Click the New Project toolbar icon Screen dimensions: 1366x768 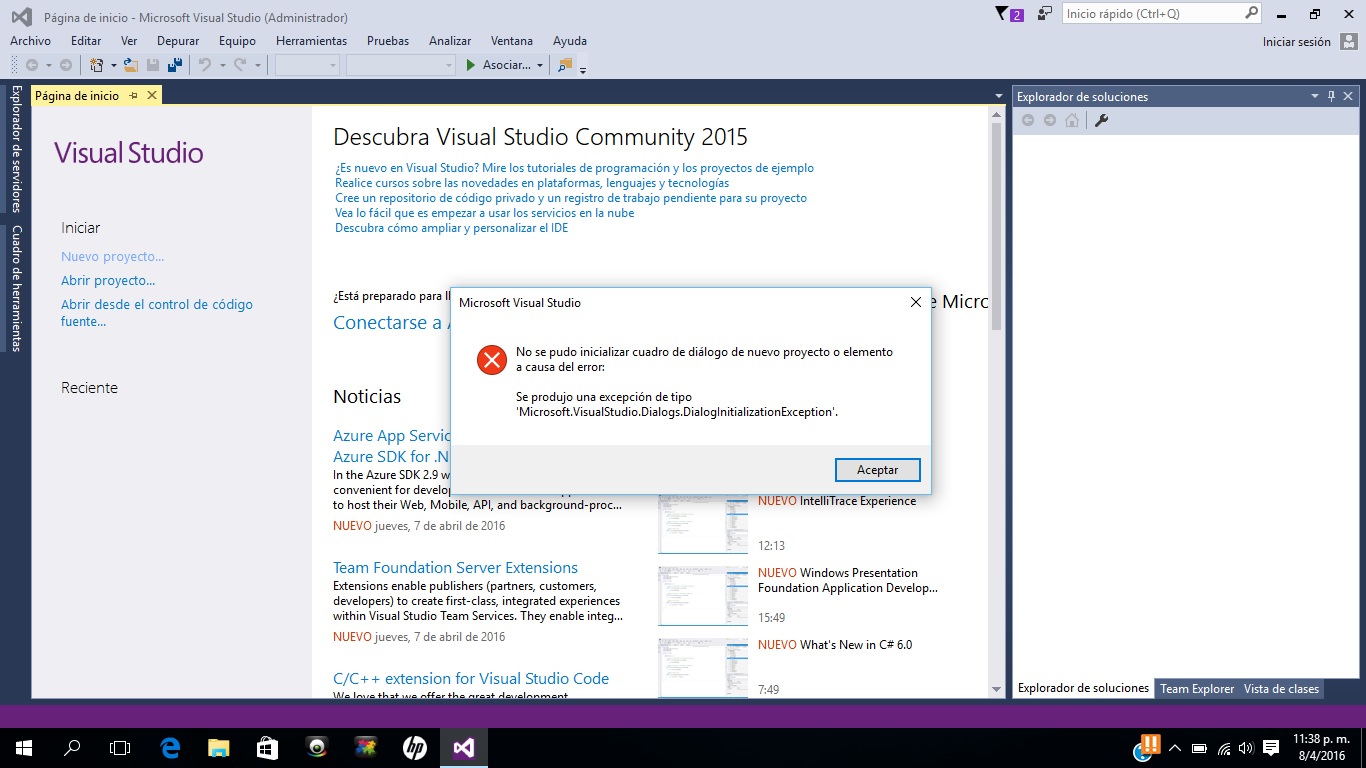click(97, 65)
